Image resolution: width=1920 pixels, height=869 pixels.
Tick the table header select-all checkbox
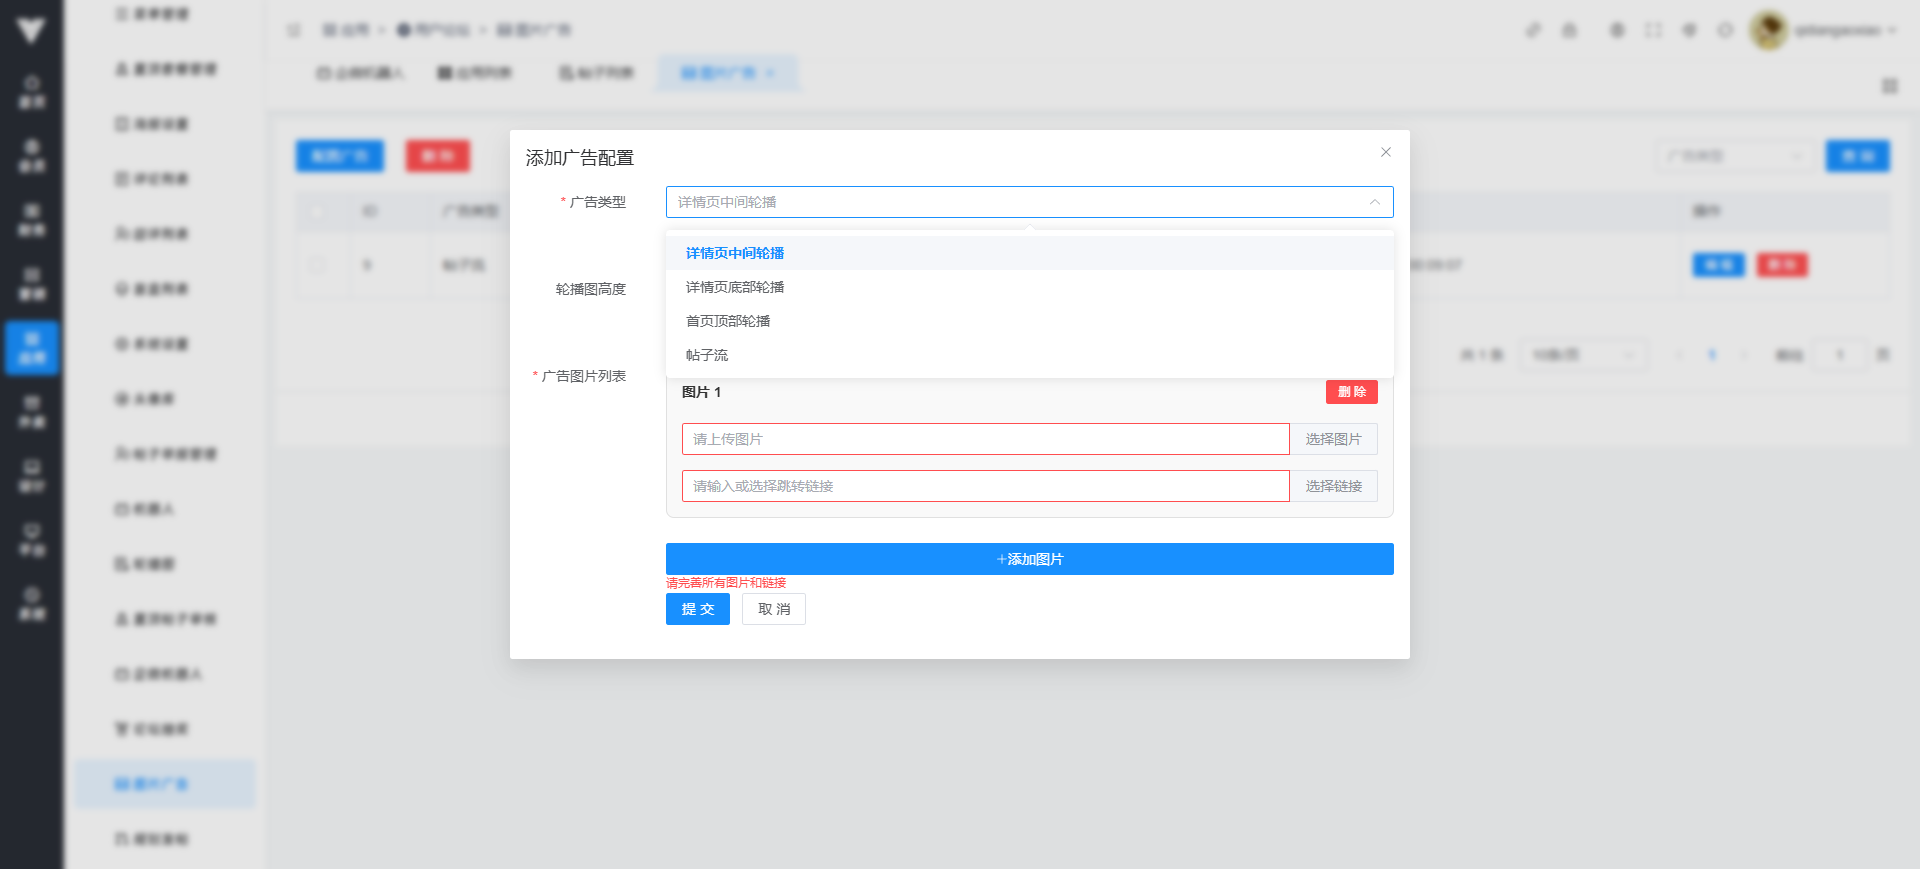317,211
